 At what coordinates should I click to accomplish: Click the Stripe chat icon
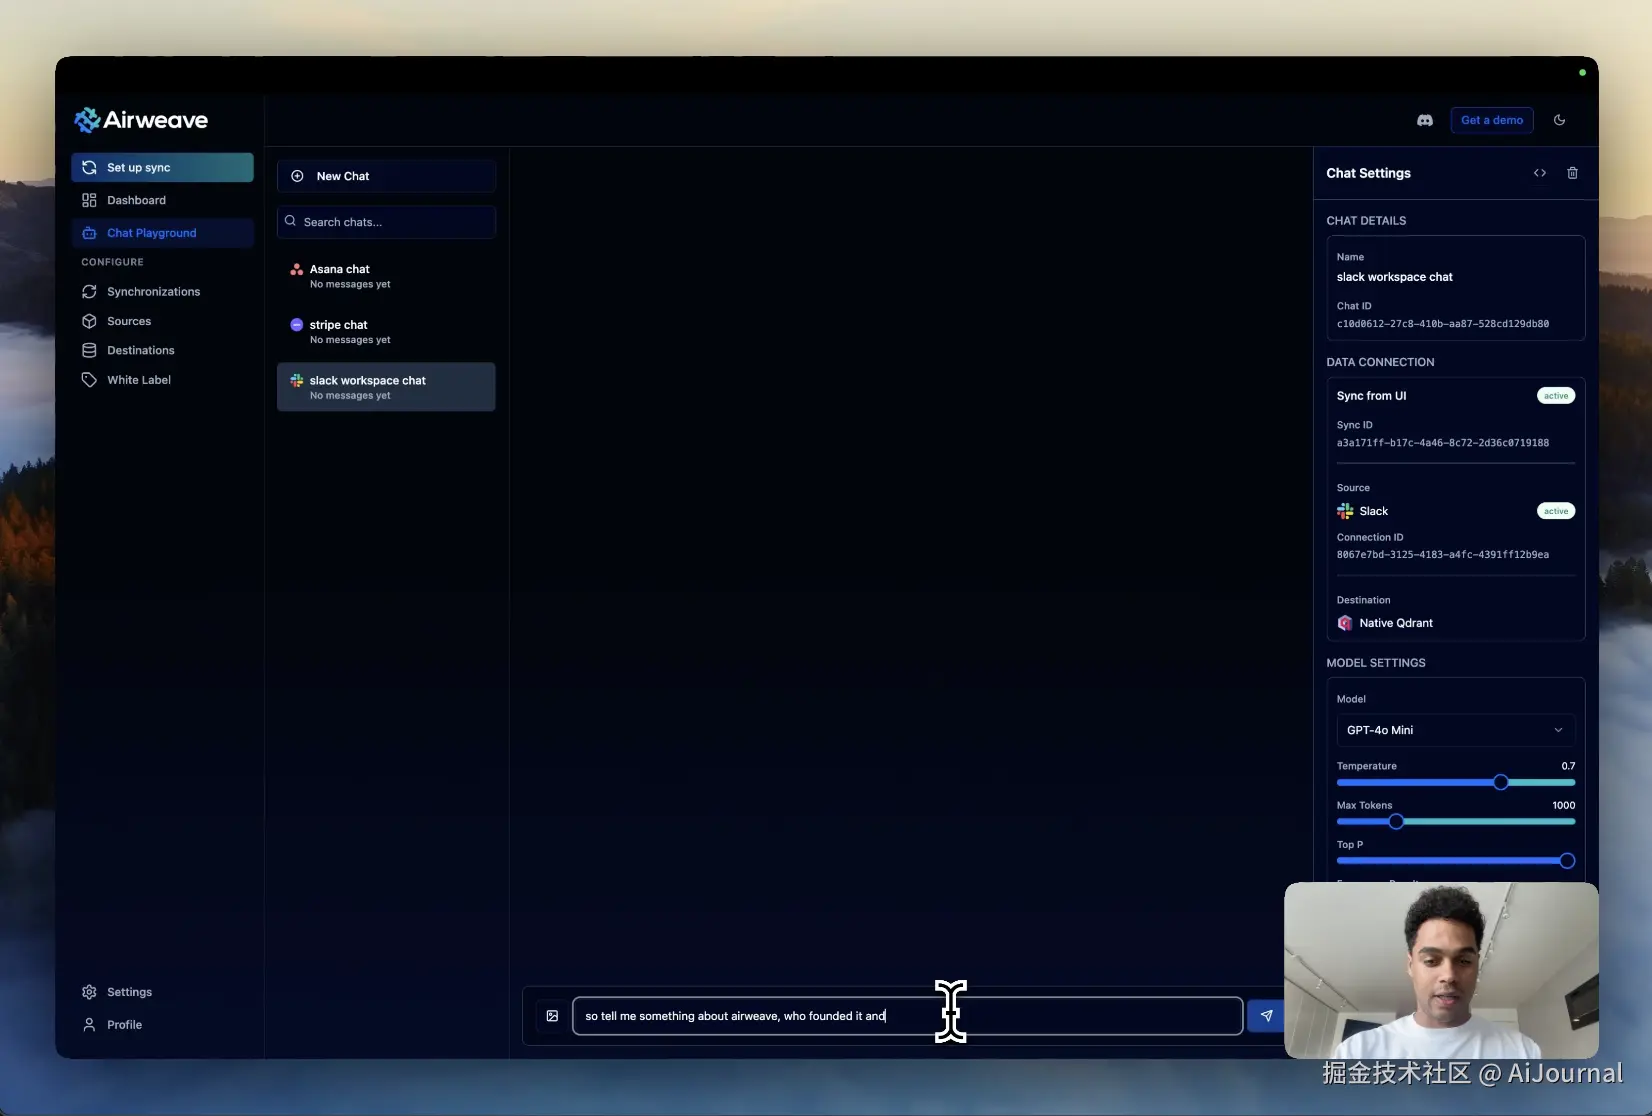point(297,325)
